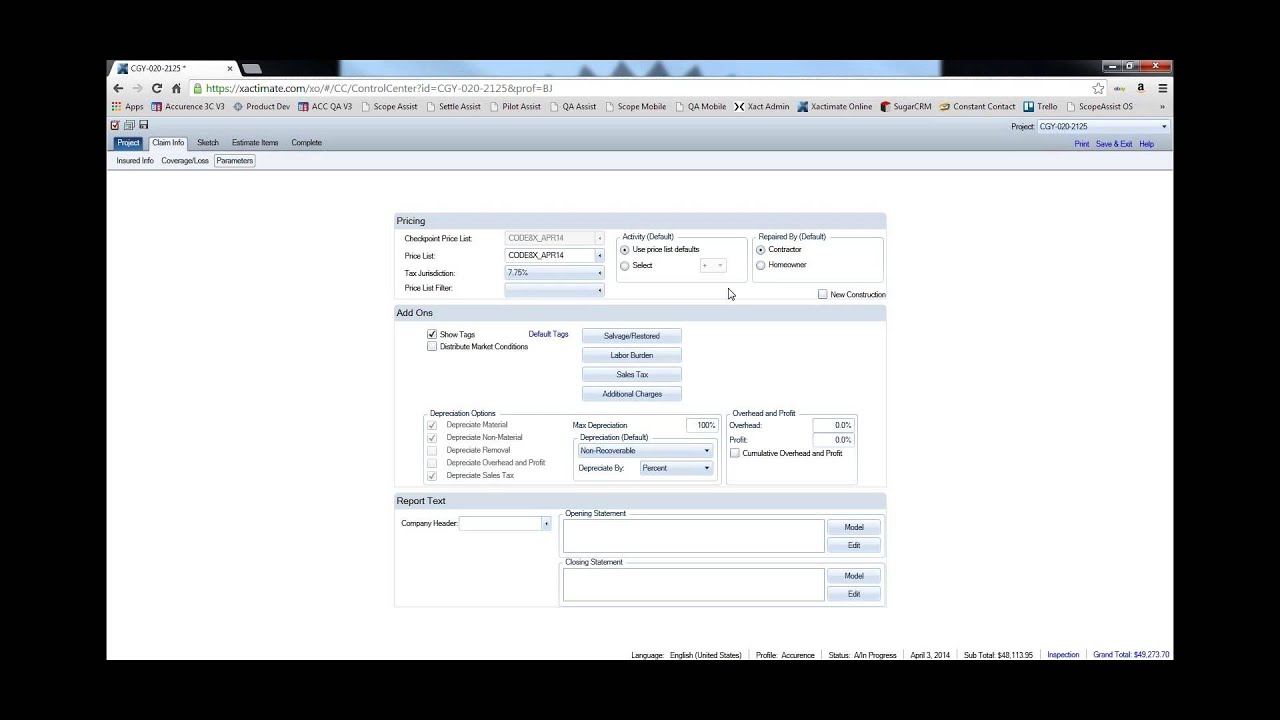The width and height of the screenshot is (1280, 720).
Task: Click Model button for Opening Statement
Action: (854, 527)
